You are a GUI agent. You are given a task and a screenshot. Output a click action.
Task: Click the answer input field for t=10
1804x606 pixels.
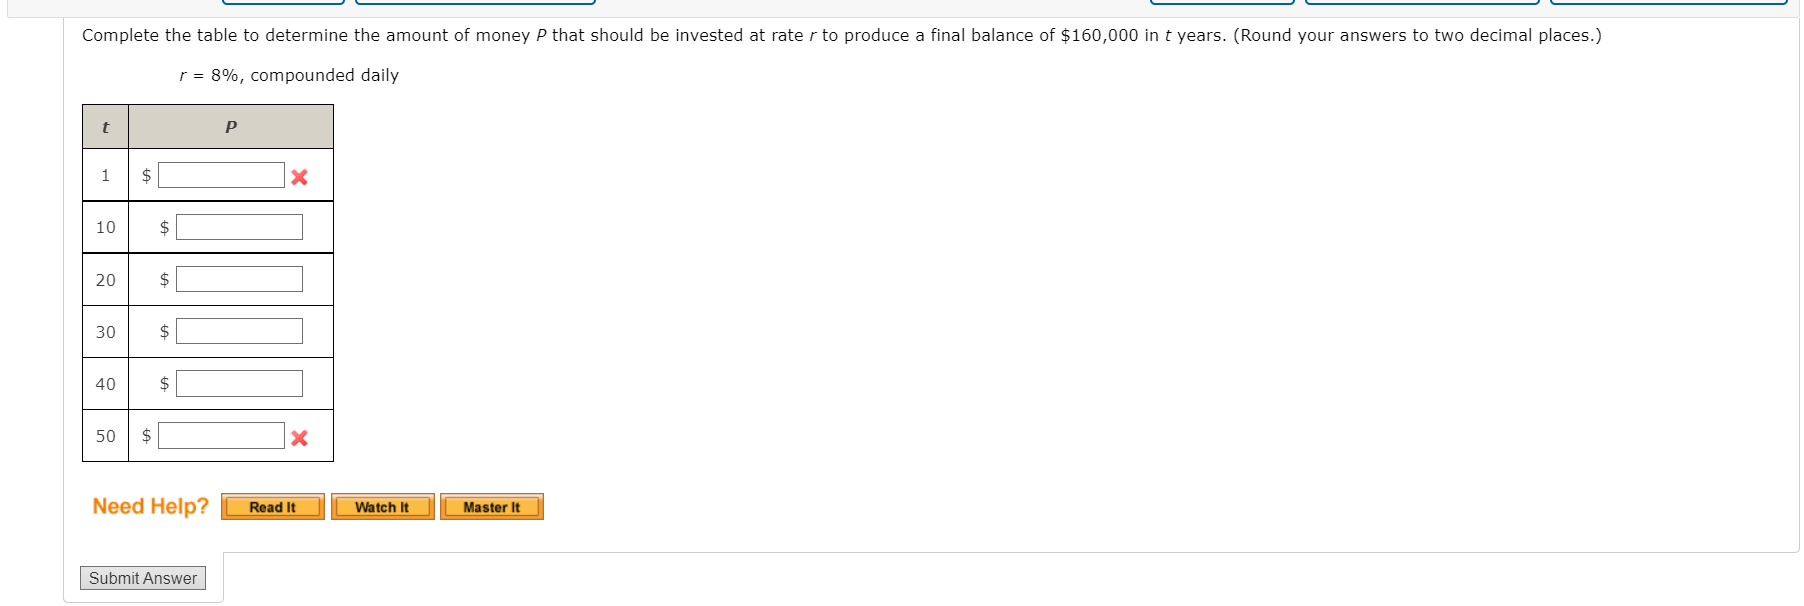238,227
